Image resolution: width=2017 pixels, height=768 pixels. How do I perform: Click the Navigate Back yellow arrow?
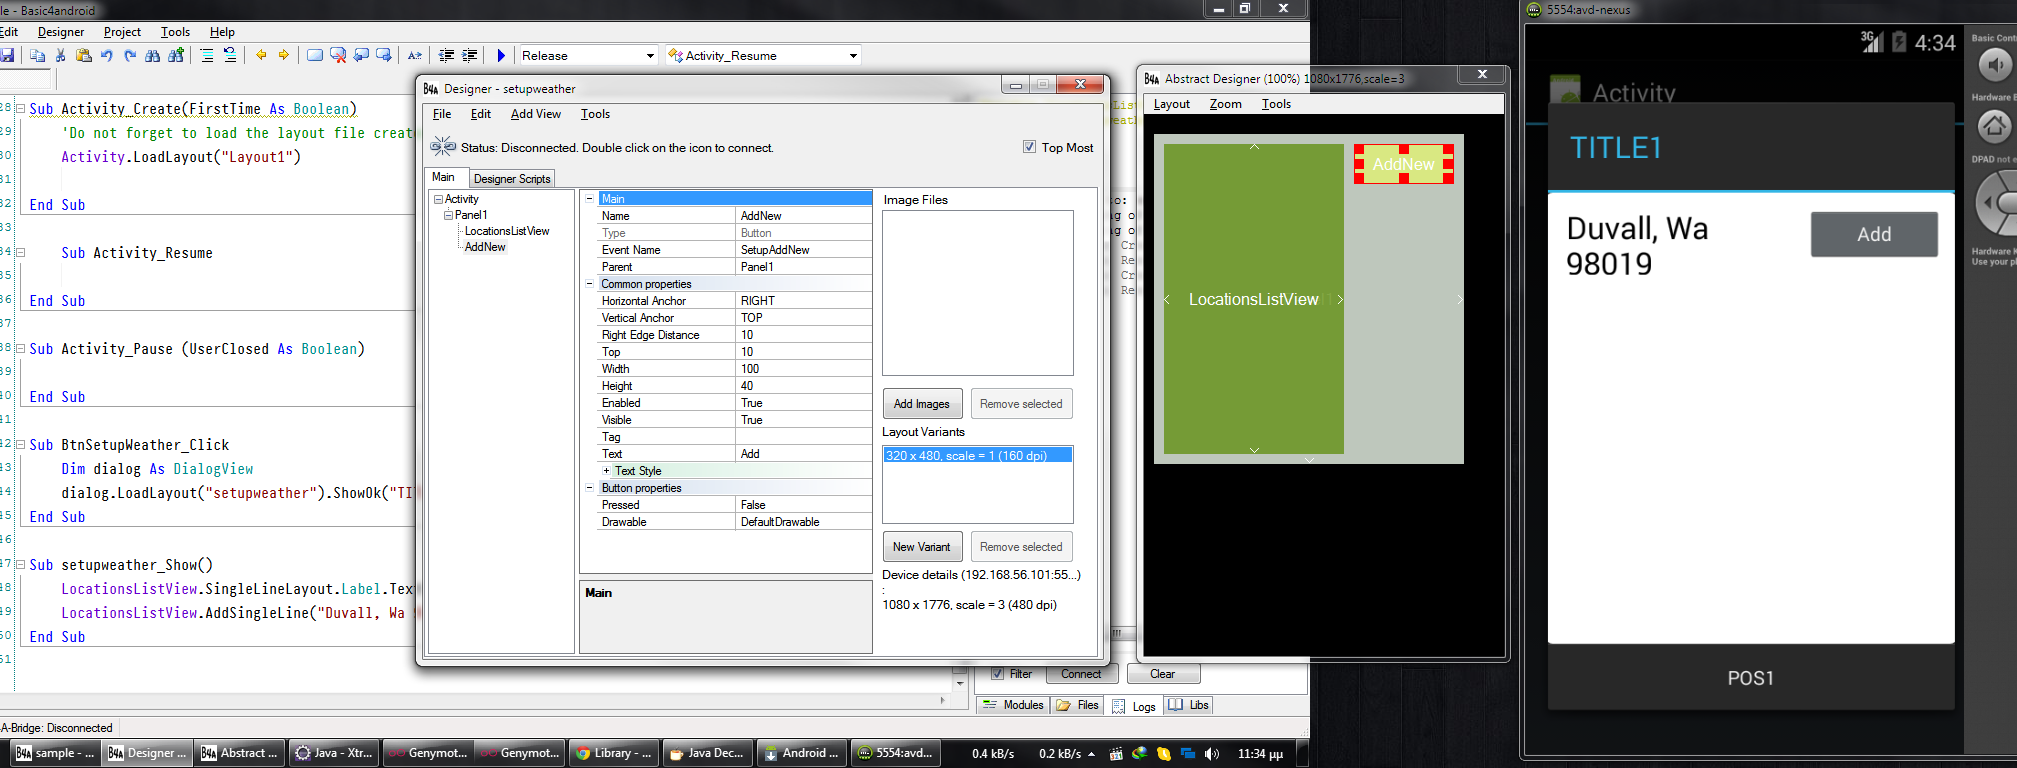(261, 55)
